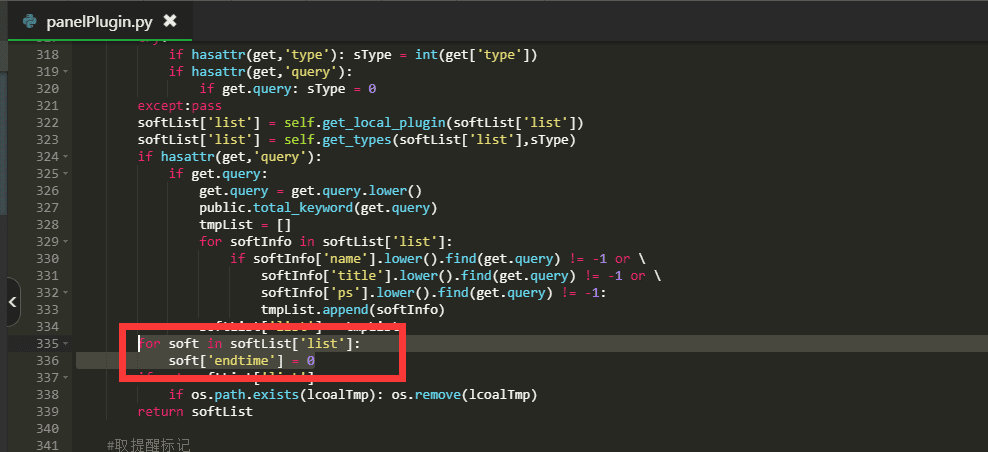Place cursor on 'return softList' line

click(x=195, y=411)
